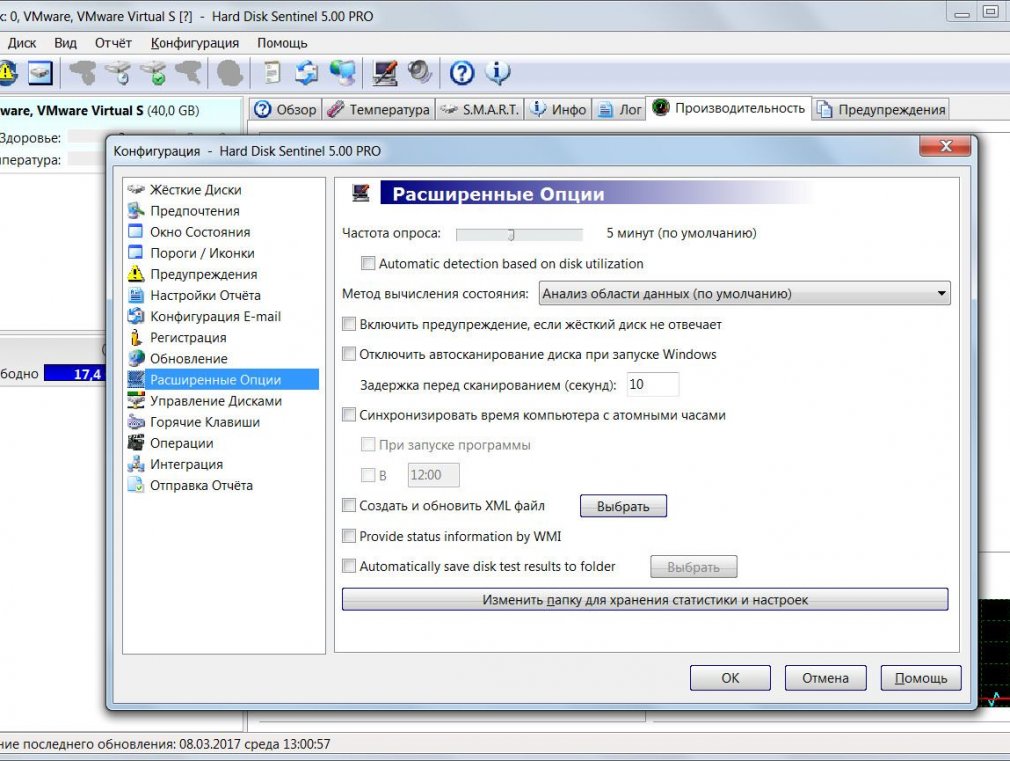This screenshot has height=761, width=1010.
Task: Select Управление Дисками in the configuration list
Action: 216,401
